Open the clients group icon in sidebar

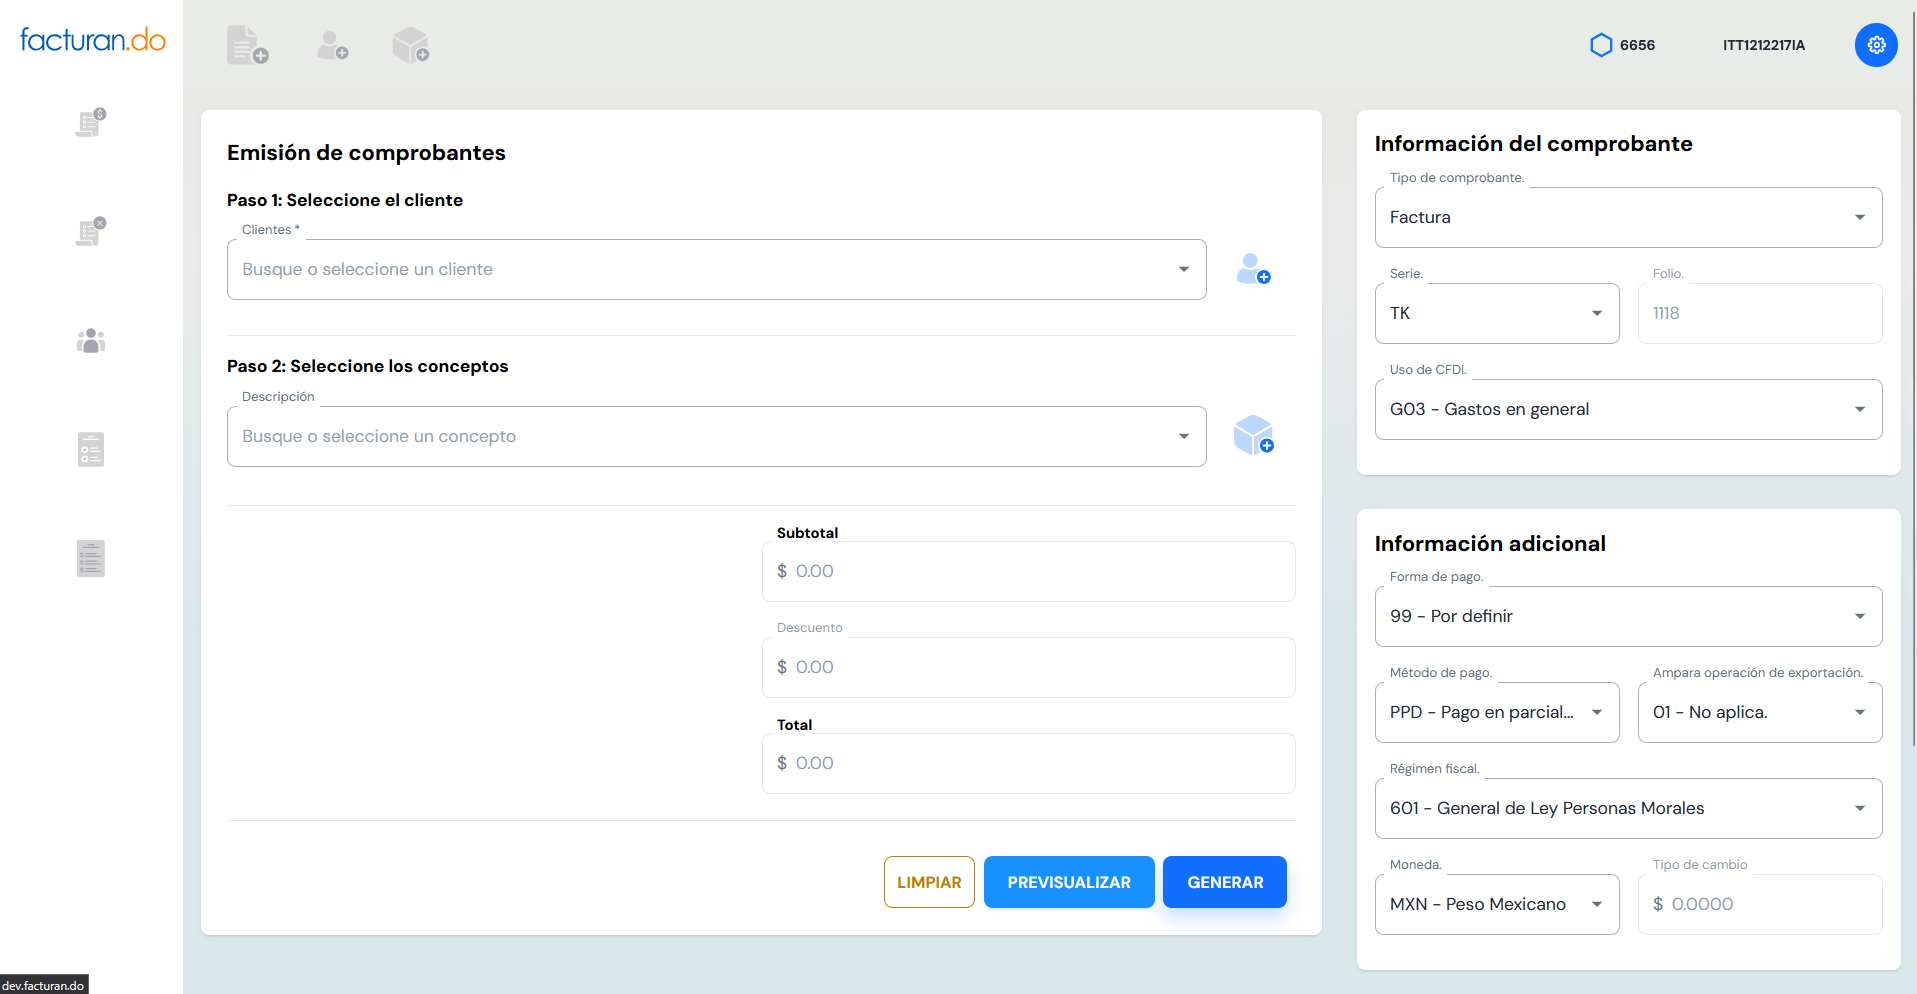click(91, 341)
